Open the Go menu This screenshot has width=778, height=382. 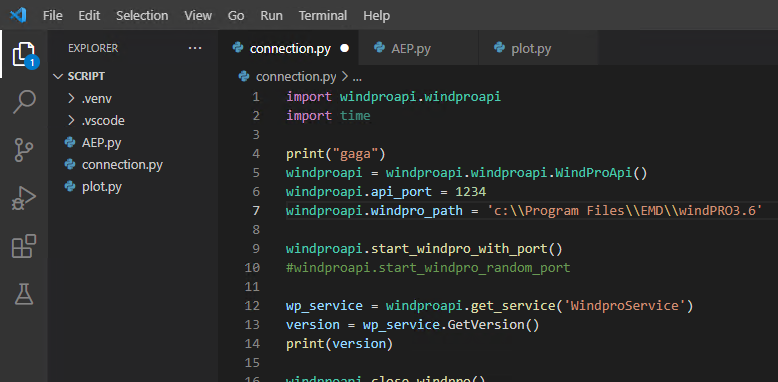(x=236, y=15)
